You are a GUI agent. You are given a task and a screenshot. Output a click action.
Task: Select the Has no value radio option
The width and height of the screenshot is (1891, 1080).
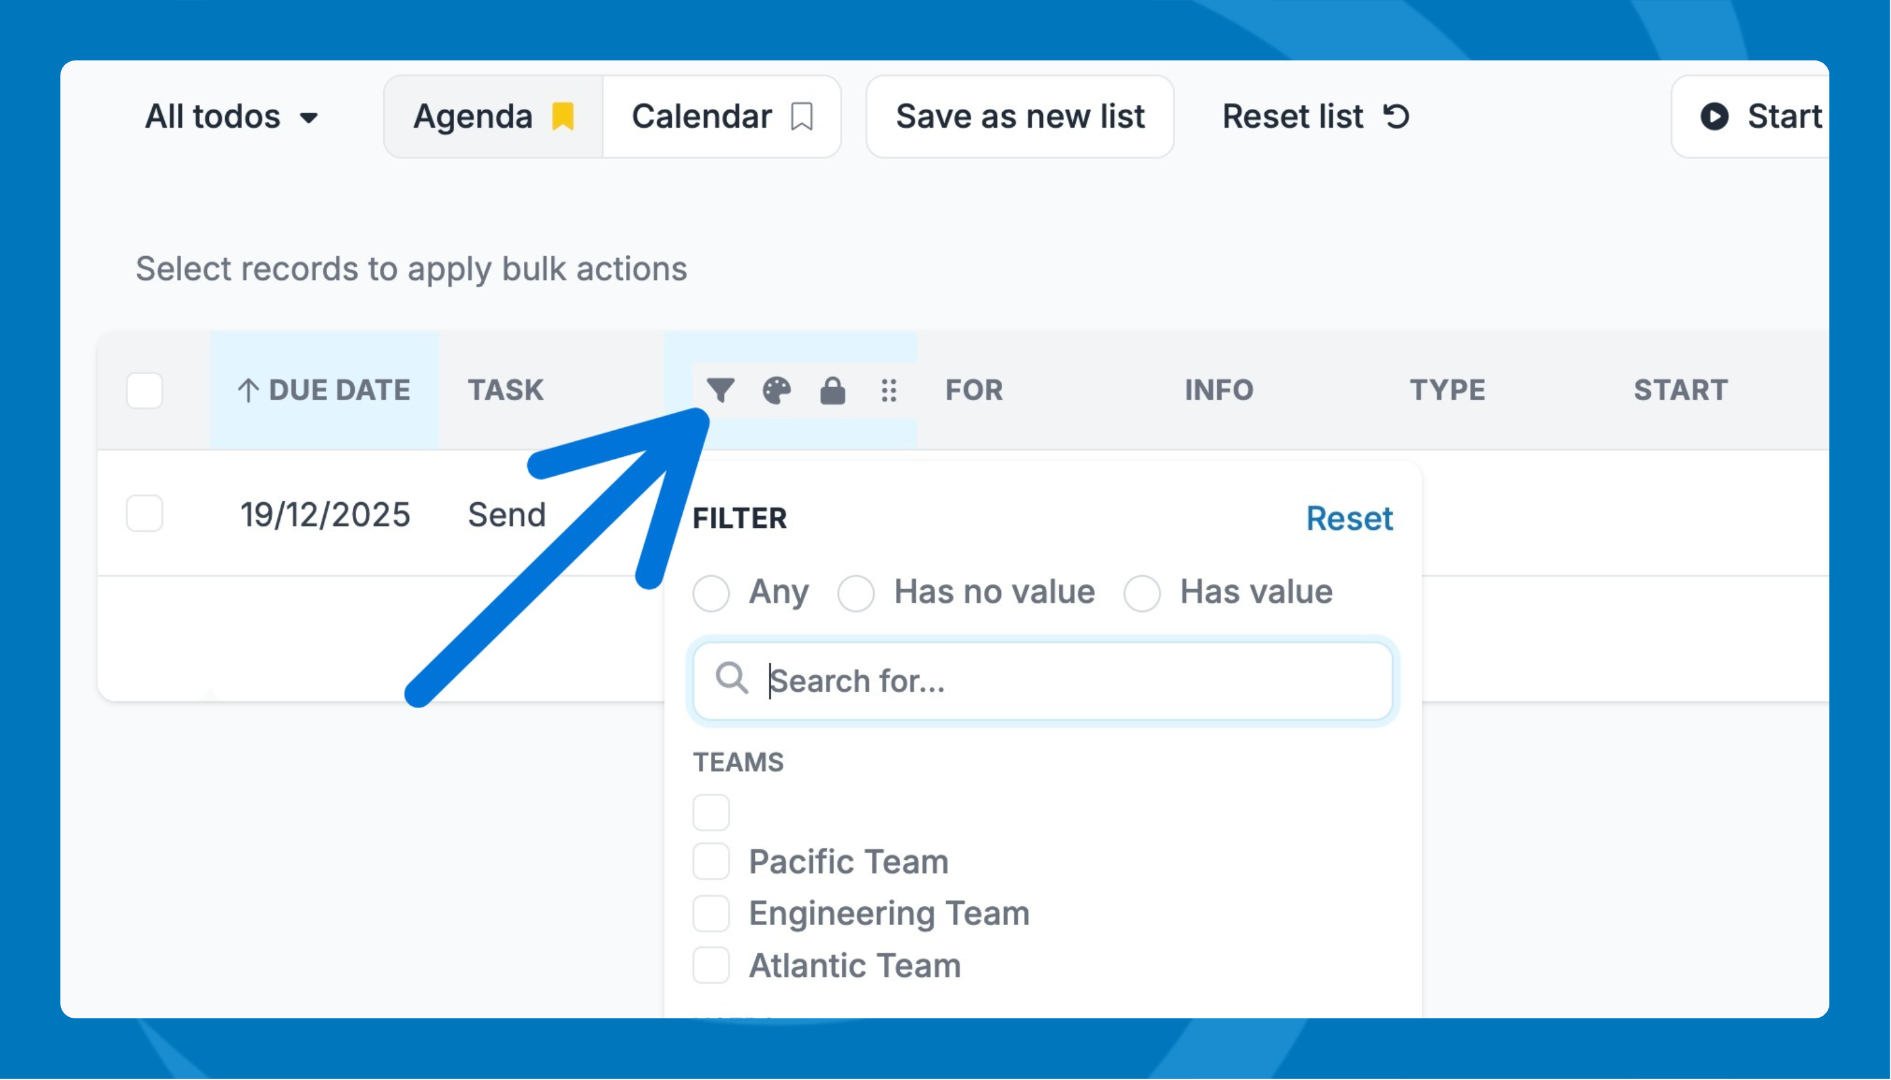[856, 593]
